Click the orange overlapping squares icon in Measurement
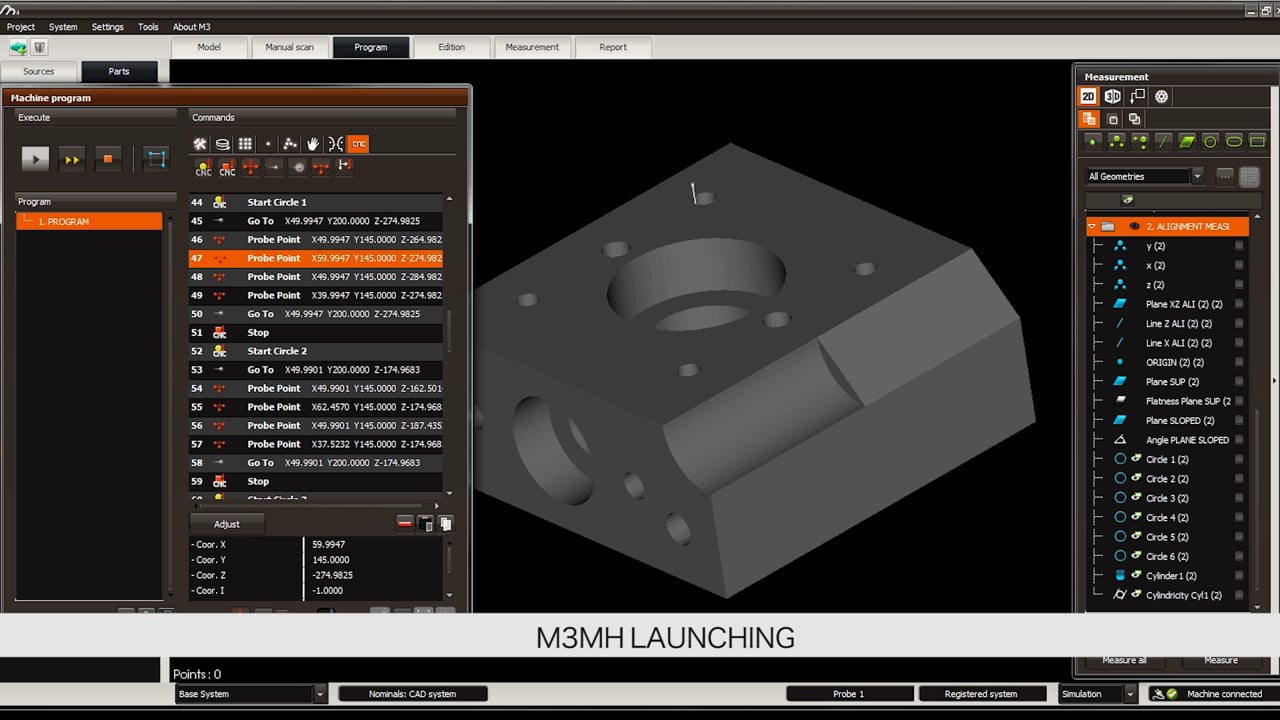 [1089, 119]
